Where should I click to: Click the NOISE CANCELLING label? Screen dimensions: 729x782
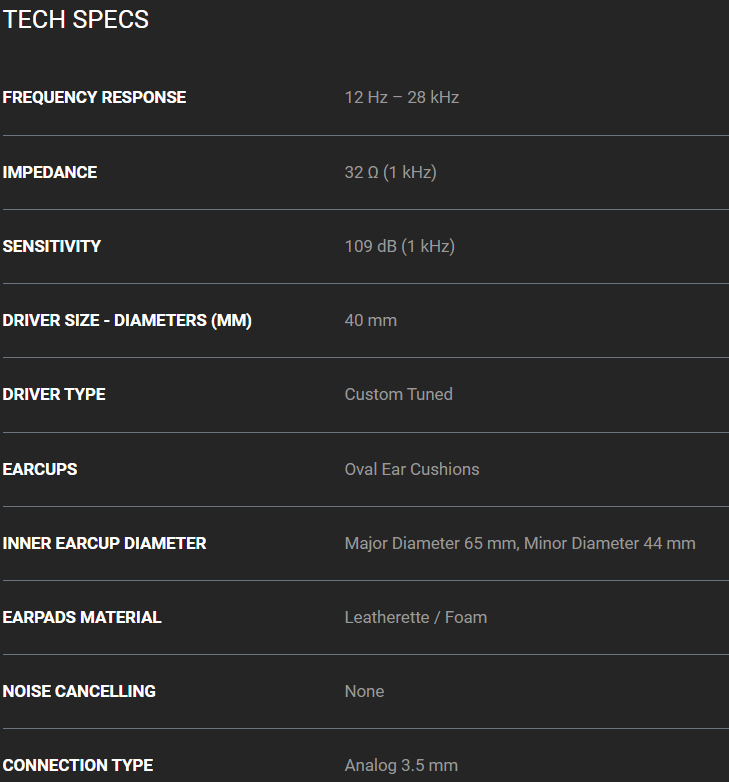tap(79, 691)
